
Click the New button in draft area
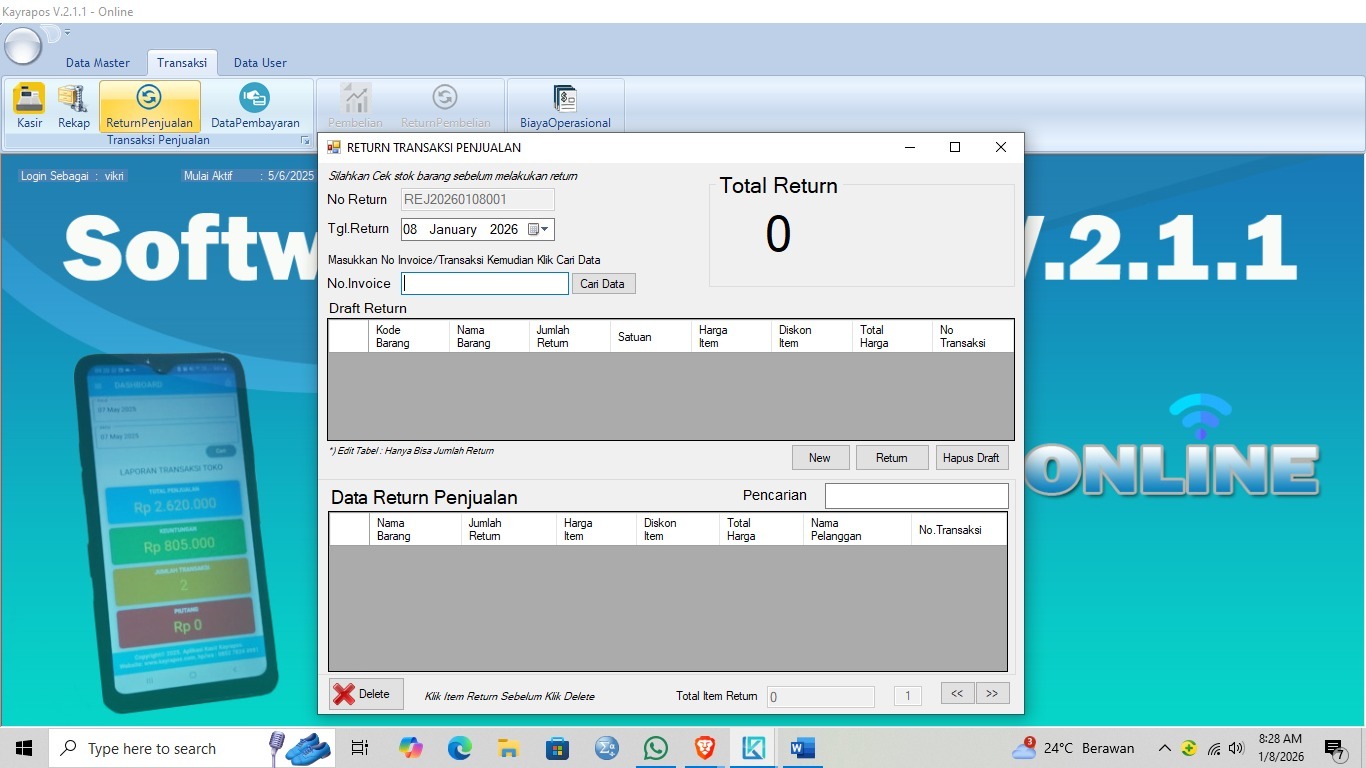pos(820,458)
